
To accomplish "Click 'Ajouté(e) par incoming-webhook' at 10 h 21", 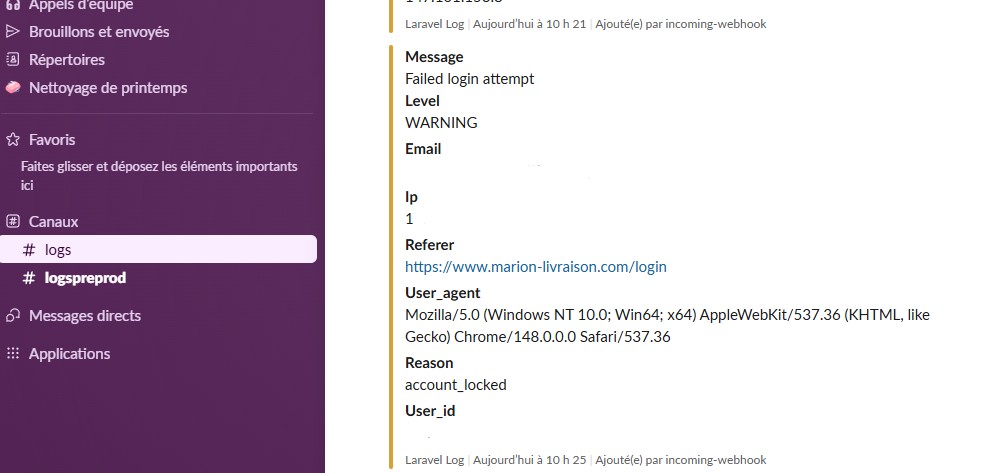I will (681, 24).
